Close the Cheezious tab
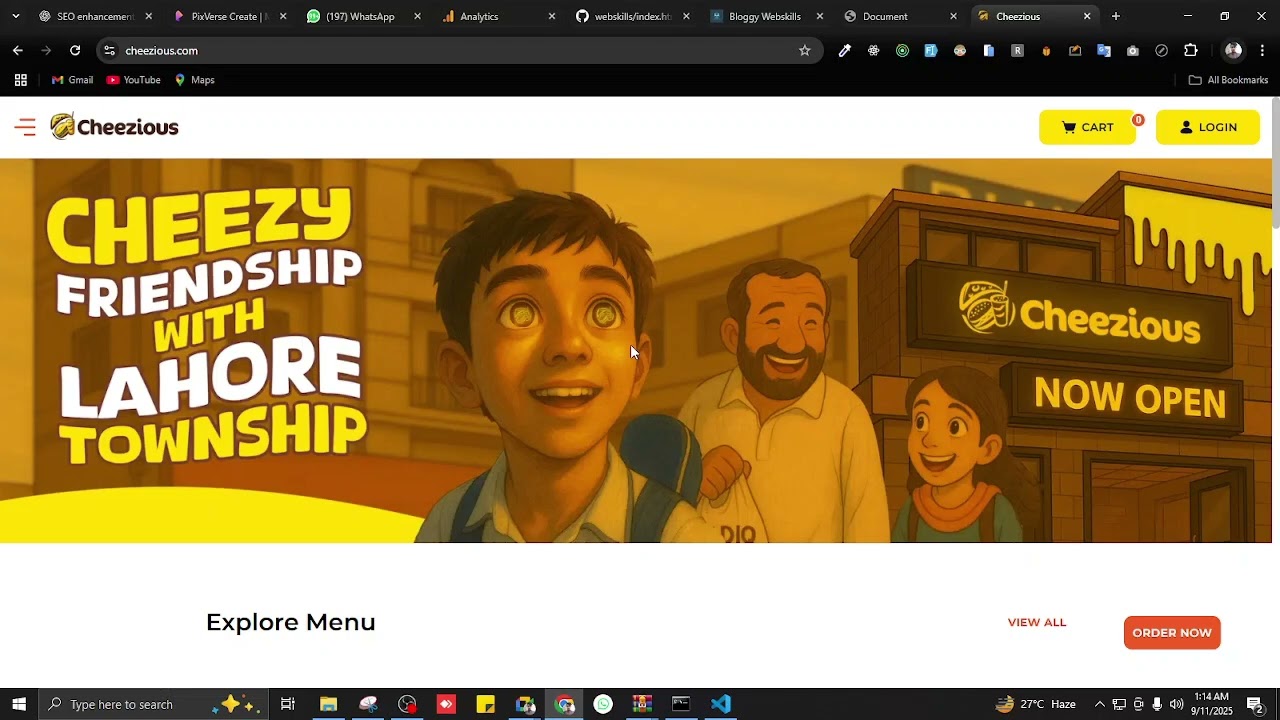 coord(1087,16)
